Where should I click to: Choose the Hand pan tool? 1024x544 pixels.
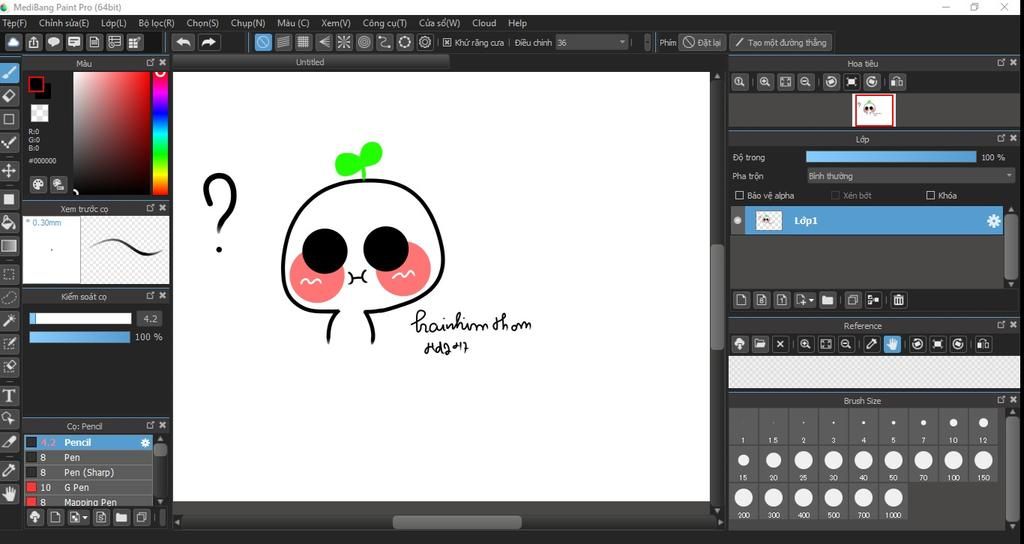pyautogui.click(x=9, y=494)
